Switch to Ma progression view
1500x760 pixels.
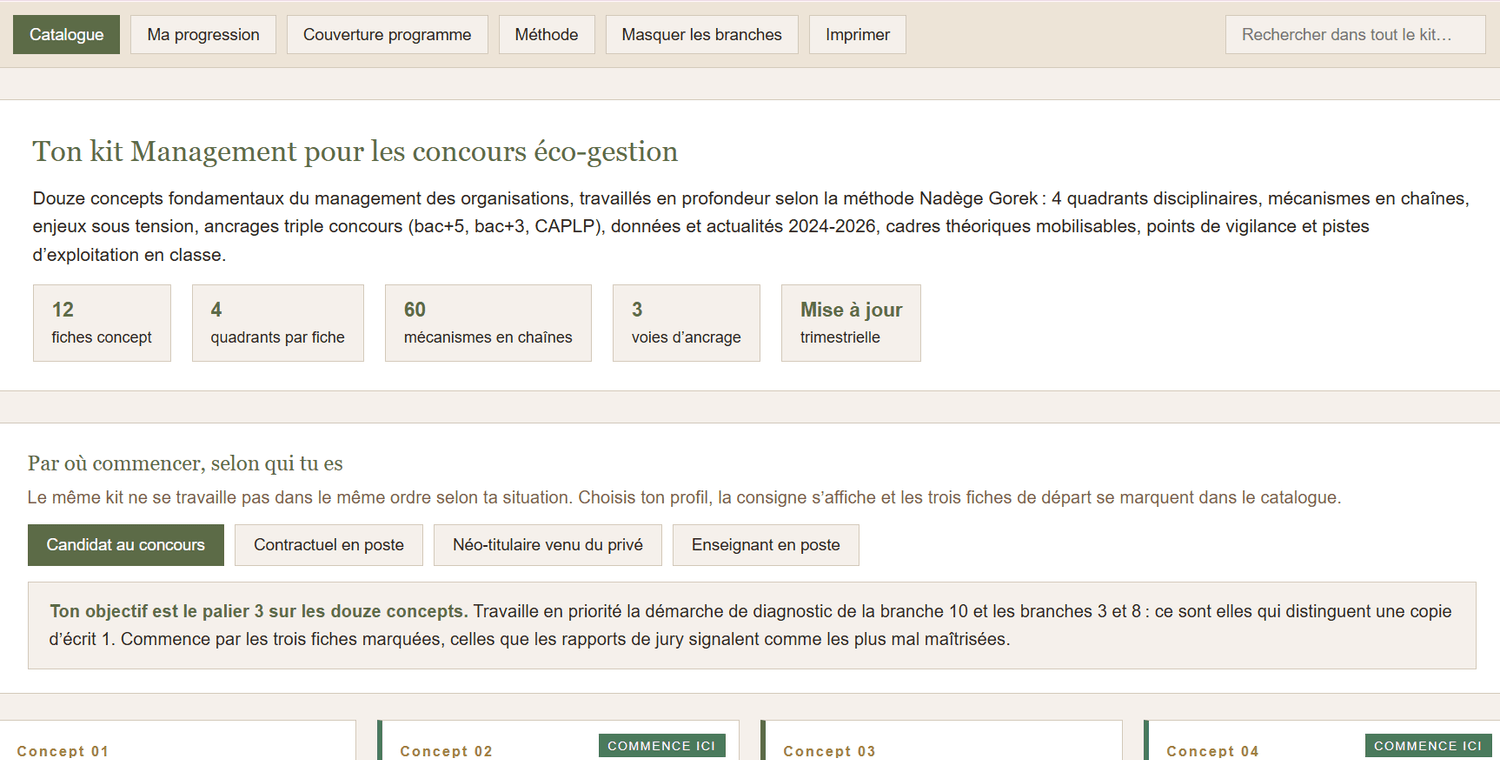(203, 34)
